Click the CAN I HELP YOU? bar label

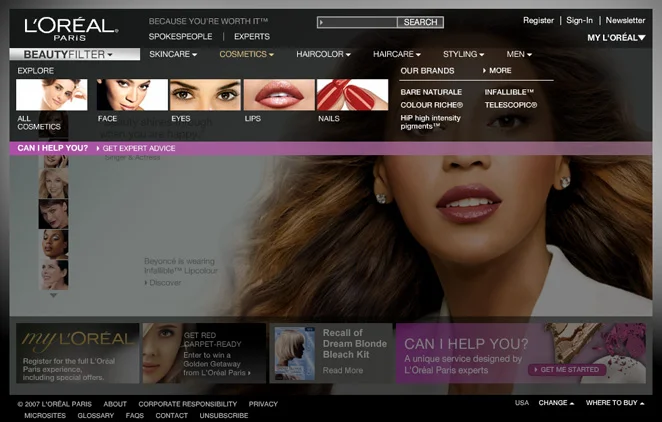coord(53,148)
